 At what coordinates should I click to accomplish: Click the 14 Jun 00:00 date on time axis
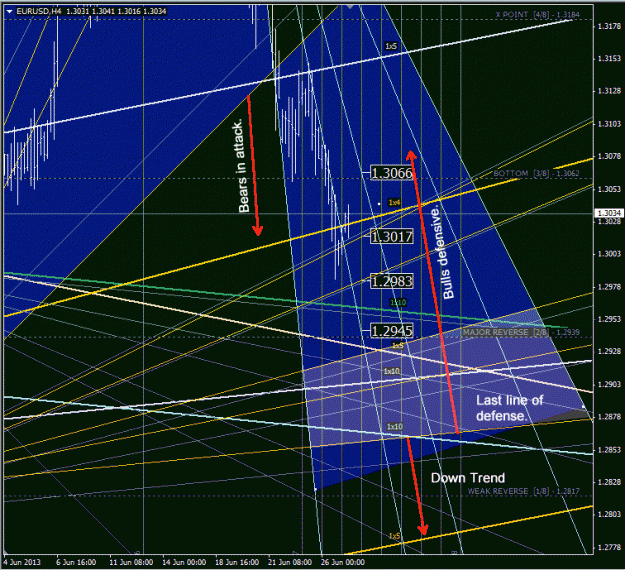(184, 562)
